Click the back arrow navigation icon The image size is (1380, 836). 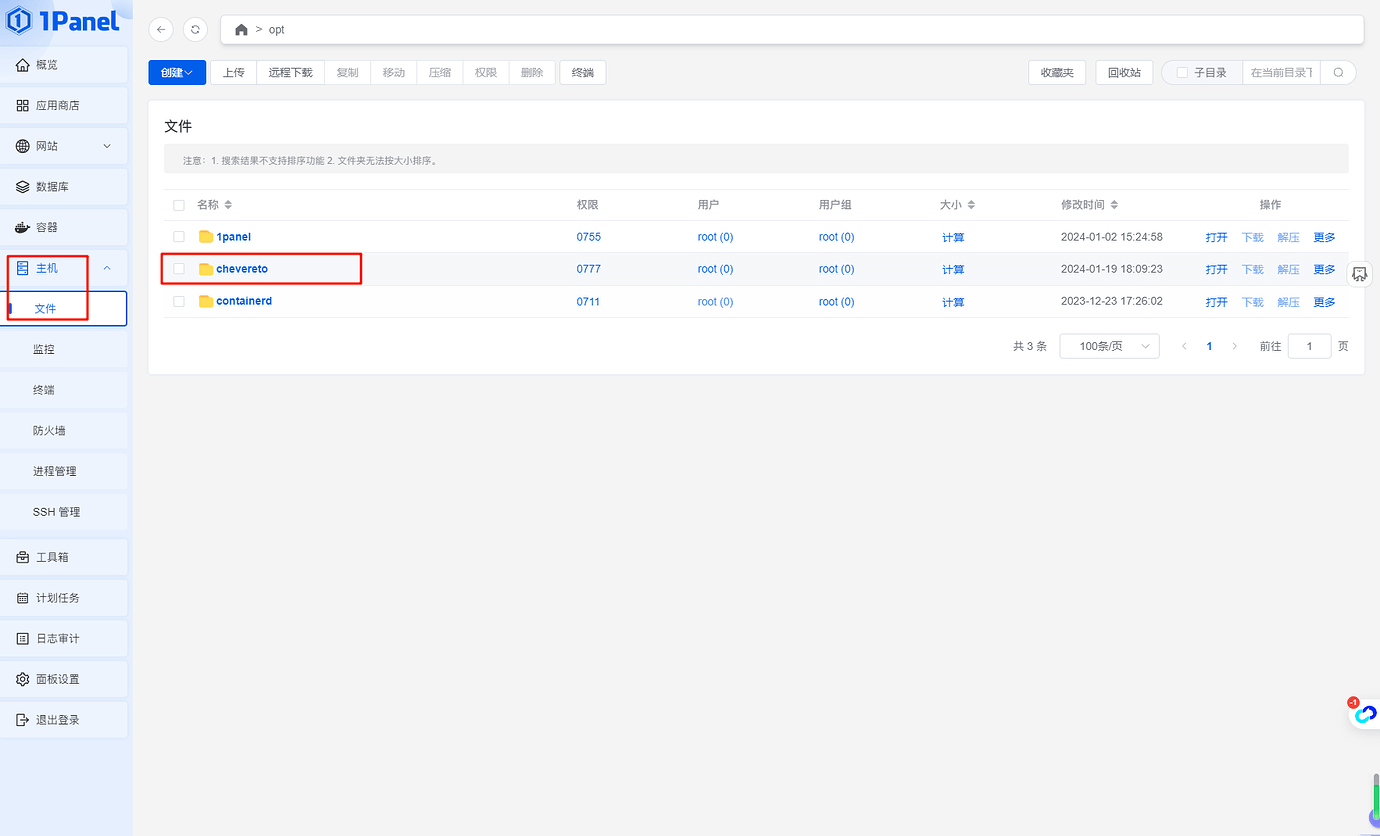click(x=161, y=30)
